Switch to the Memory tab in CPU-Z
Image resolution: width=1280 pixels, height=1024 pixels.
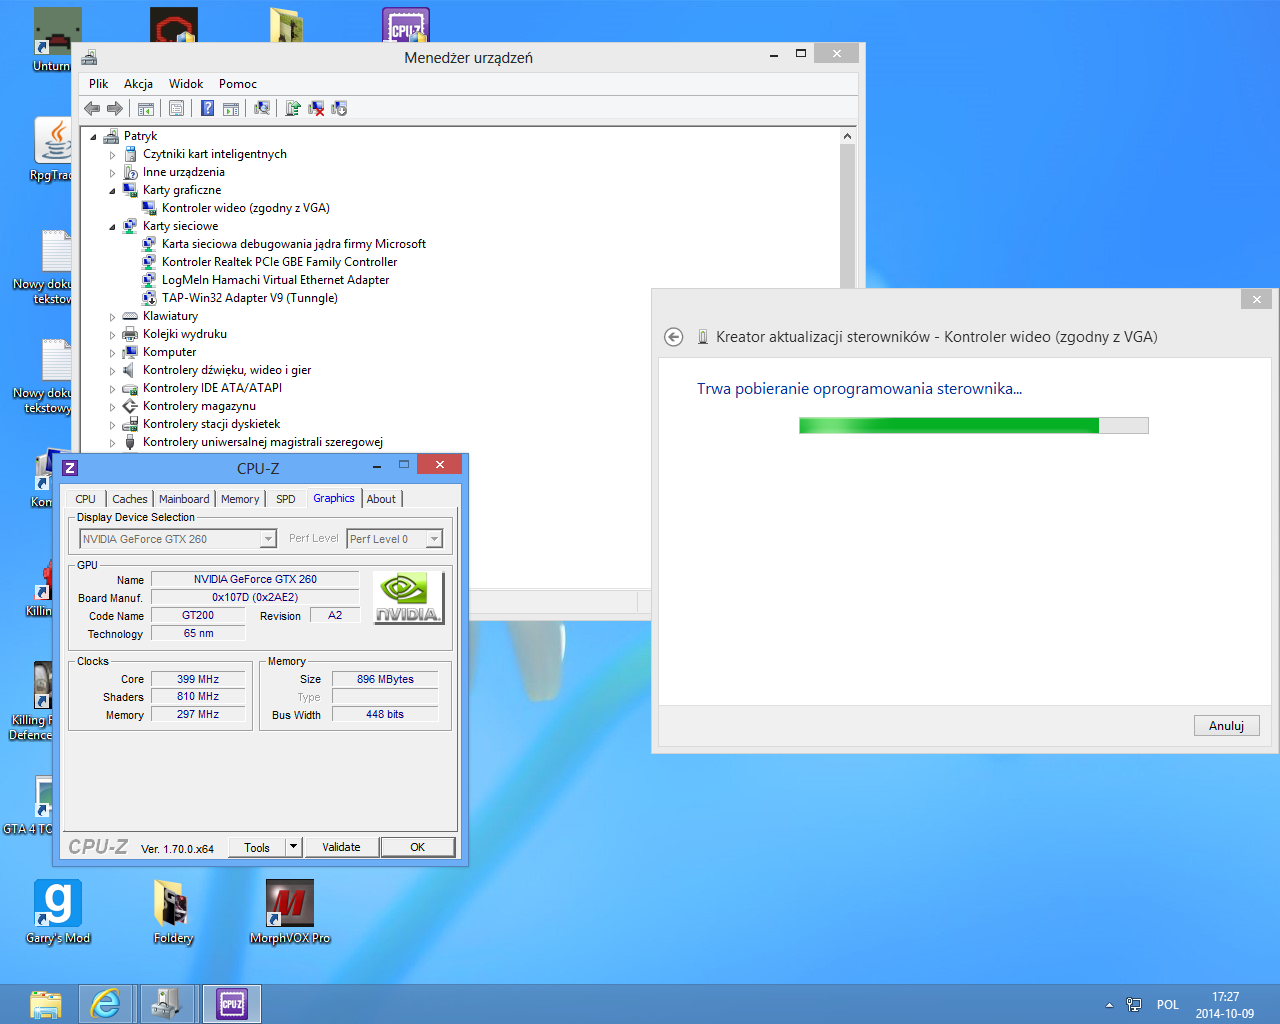(x=240, y=499)
